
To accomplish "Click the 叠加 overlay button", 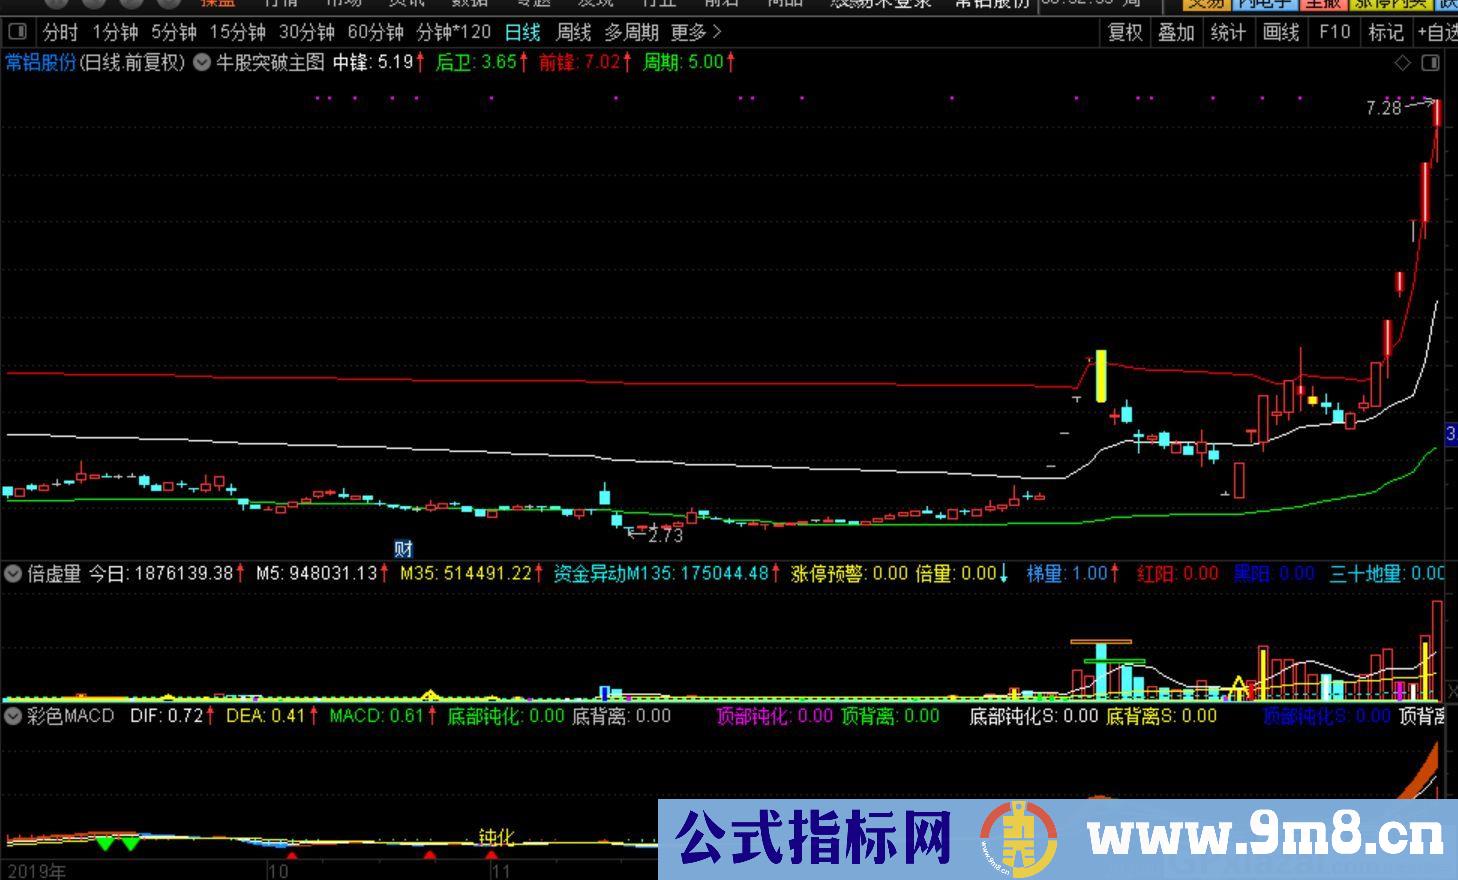I will coord(1176,33).
